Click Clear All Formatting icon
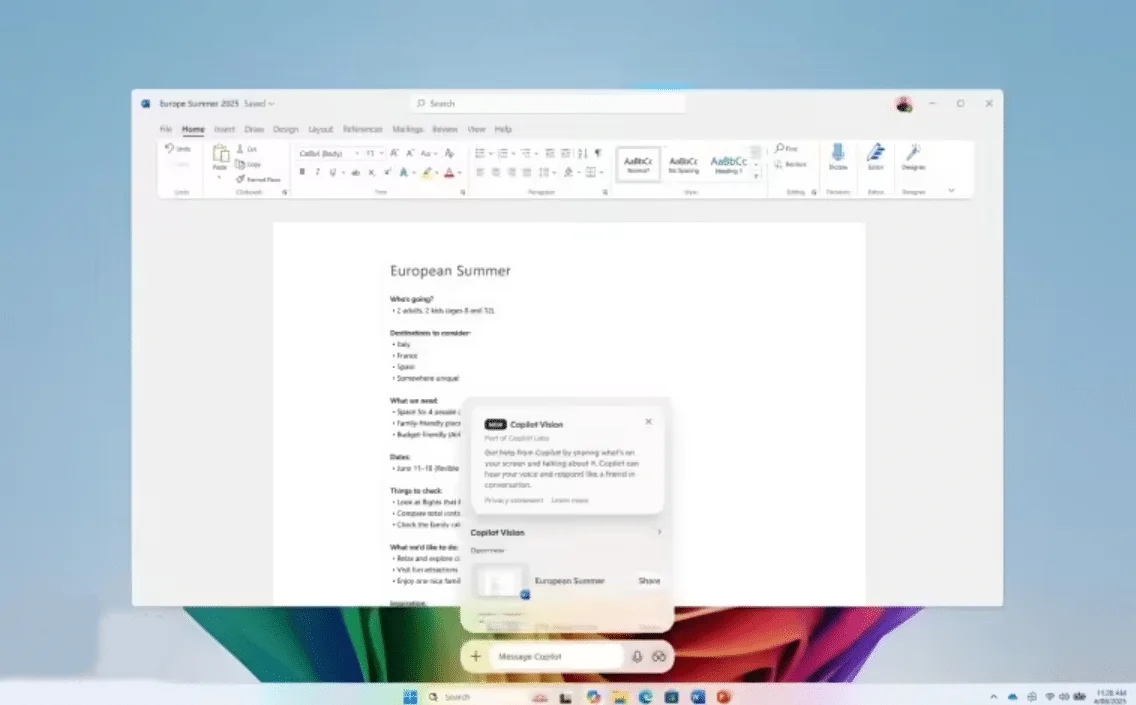This screenshot has height=705, width=1136. 449,153
